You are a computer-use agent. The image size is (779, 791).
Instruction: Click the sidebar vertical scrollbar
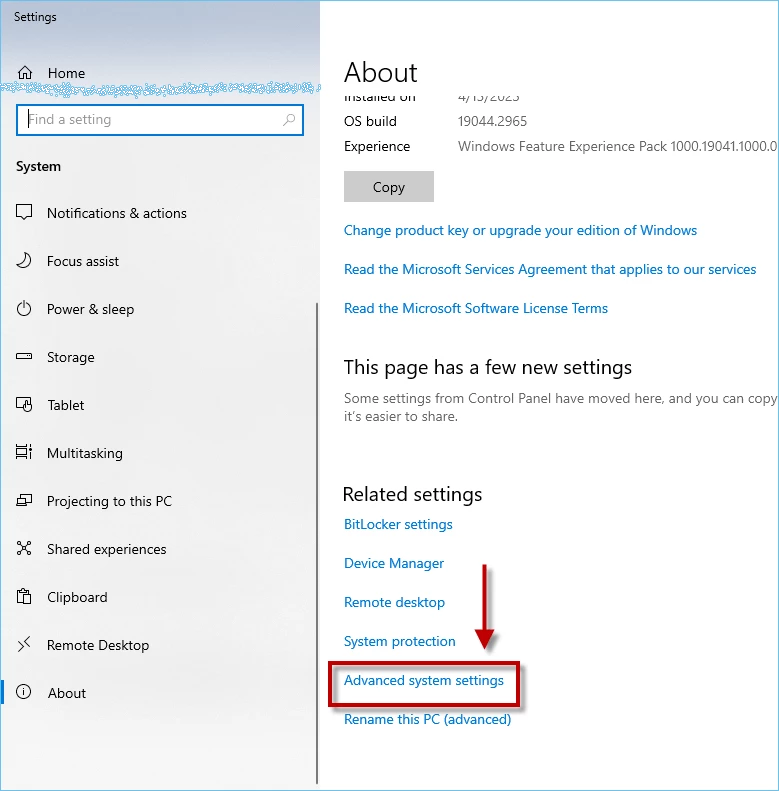(x=317, y=543)
